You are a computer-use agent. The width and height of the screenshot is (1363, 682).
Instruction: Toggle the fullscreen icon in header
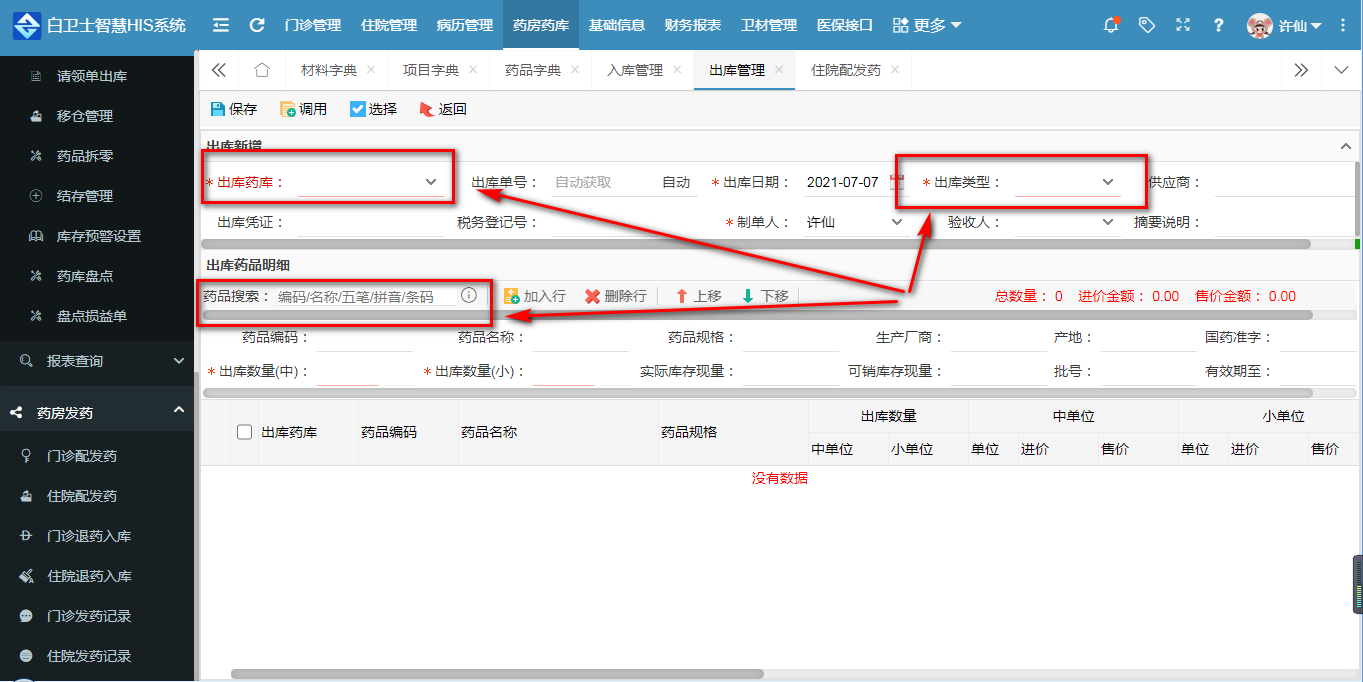[1183, 25]
